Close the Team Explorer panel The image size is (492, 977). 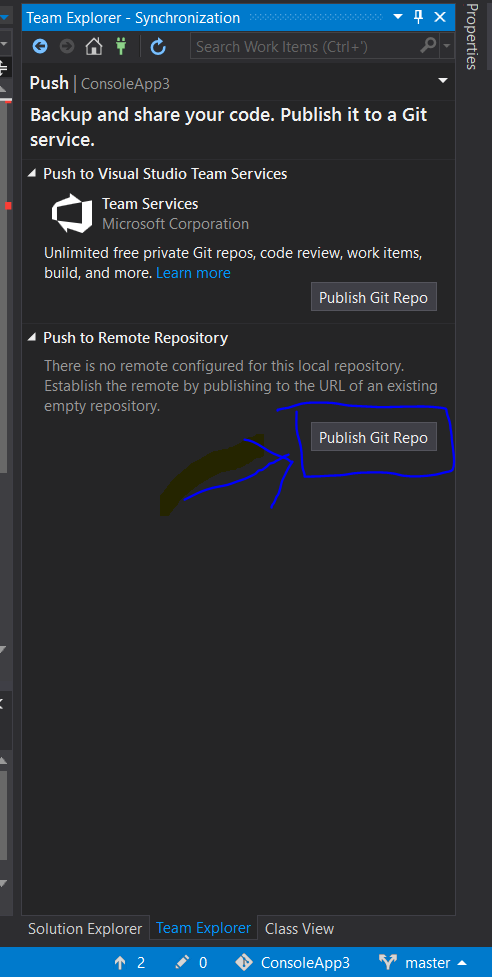[x=440, y=17]
